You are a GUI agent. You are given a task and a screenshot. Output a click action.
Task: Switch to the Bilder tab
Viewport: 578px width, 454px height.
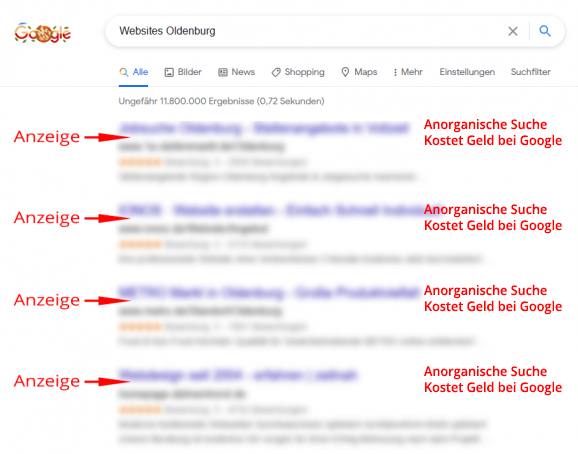(183, 72)
